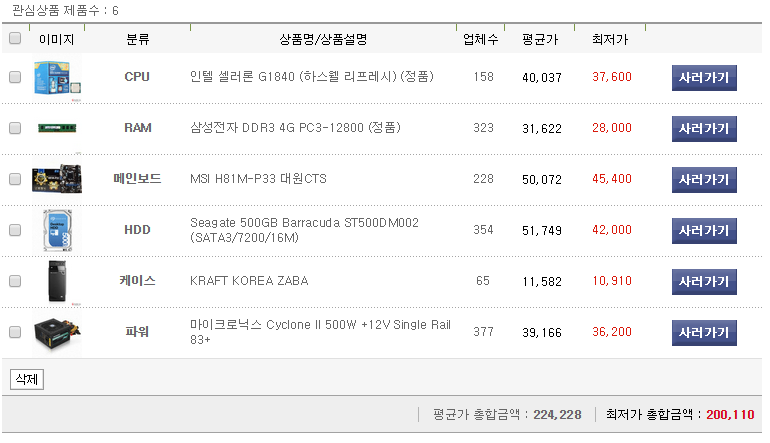Check the CPU row checkbox
The width and height of the screenshot is (770, 443).
(15, 77)
